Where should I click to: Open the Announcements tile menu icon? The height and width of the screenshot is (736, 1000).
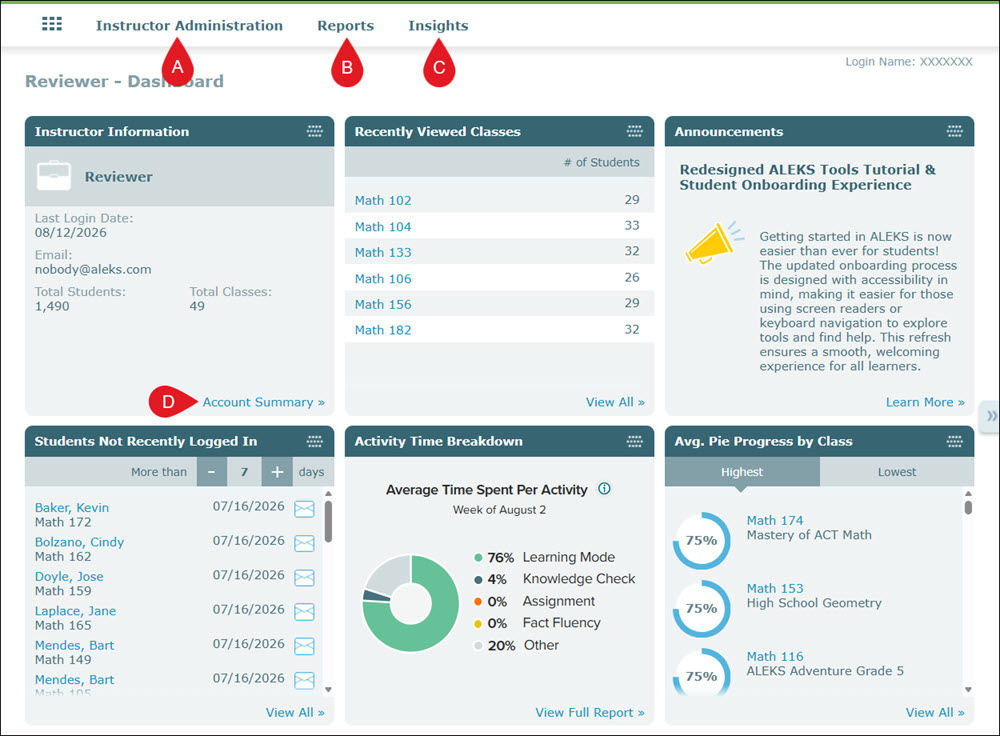coord(955,131)
